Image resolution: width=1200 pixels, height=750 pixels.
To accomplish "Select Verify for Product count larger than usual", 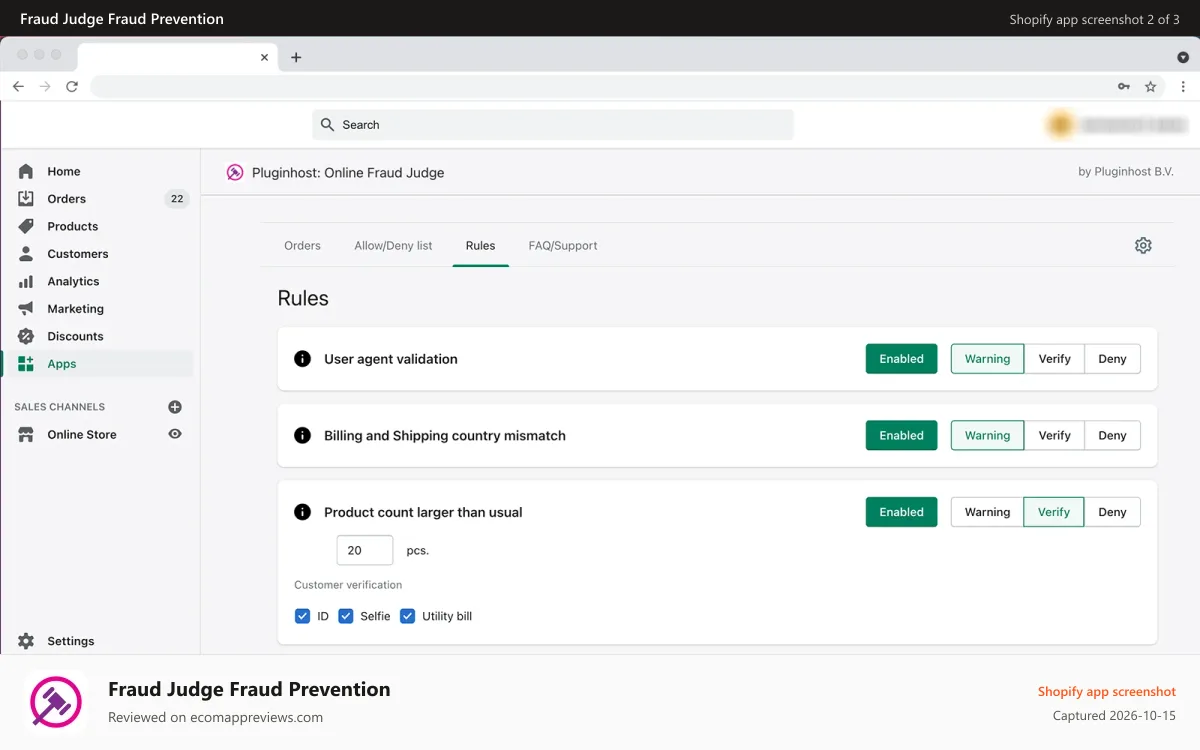I will [x=1054, y=512].
